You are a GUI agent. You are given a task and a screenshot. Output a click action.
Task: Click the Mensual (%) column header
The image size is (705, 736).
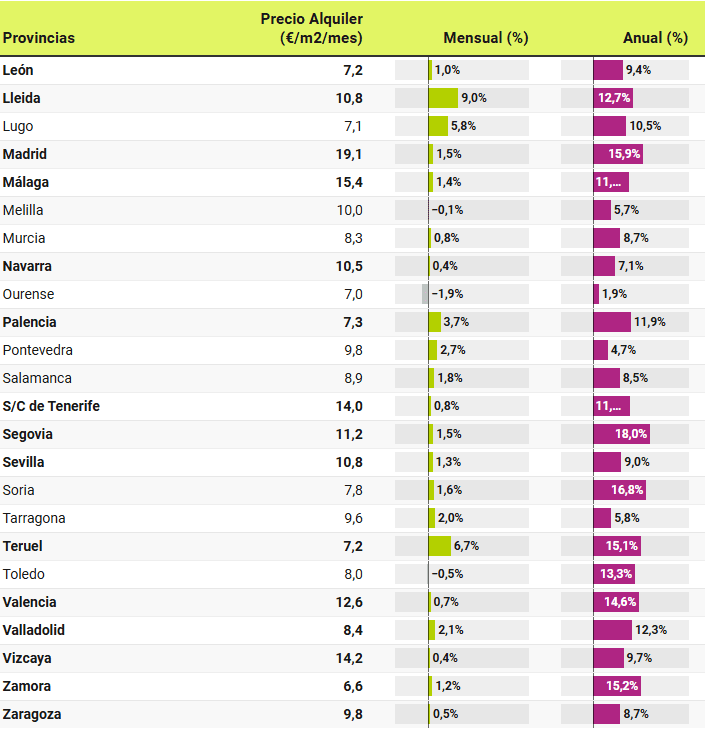click(485, 38)
